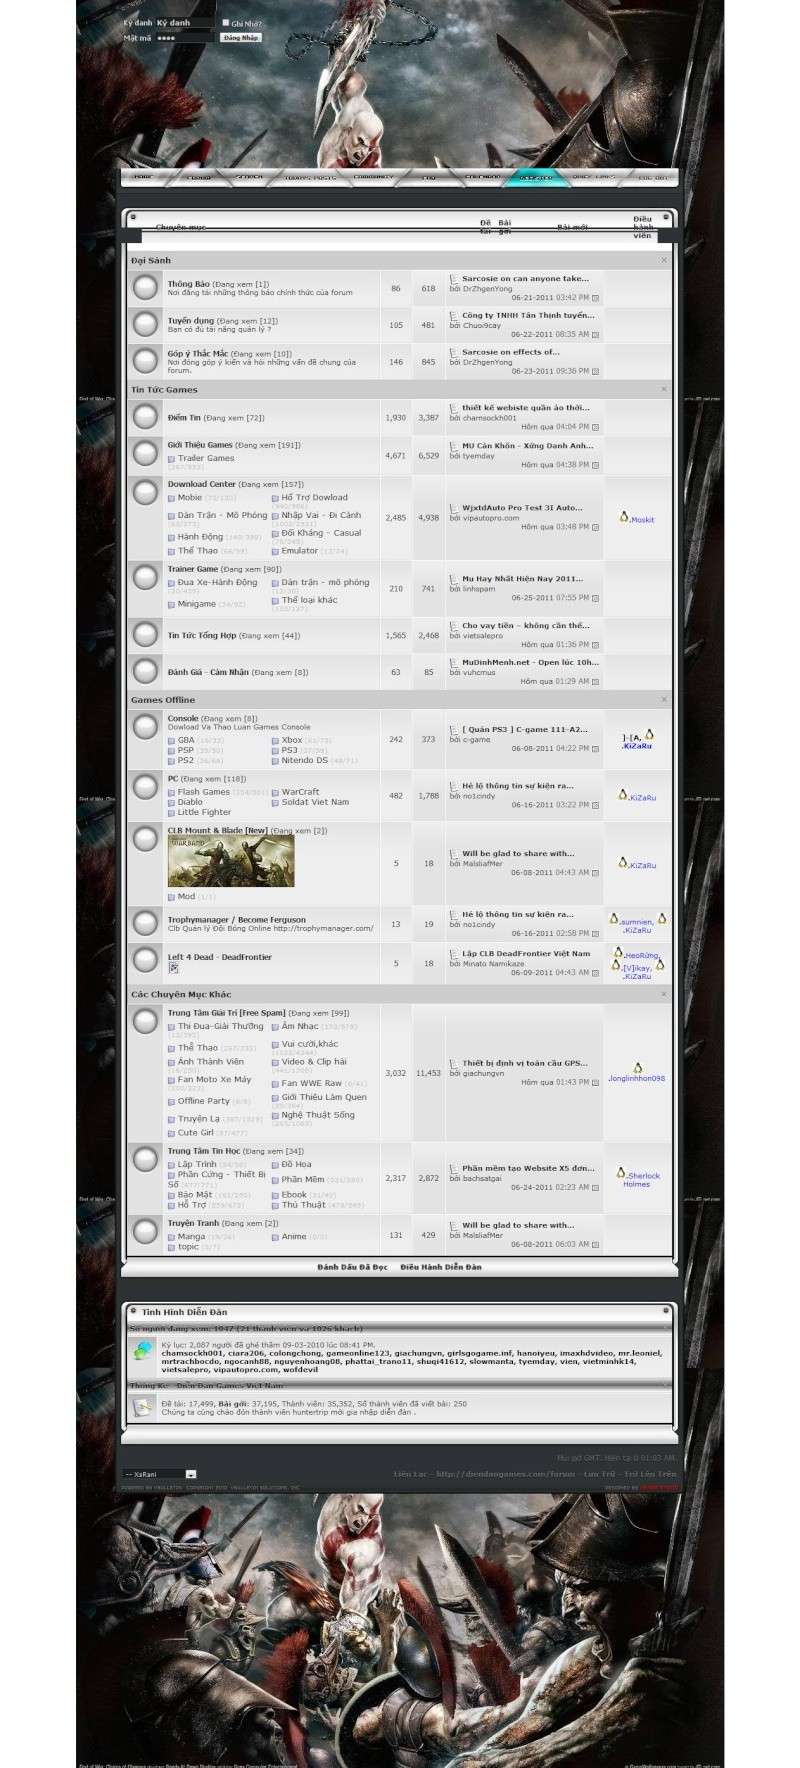Click the small icon under Left 4 Dead
This screenshot has width=800, height=1768.
tap(173, 968)
